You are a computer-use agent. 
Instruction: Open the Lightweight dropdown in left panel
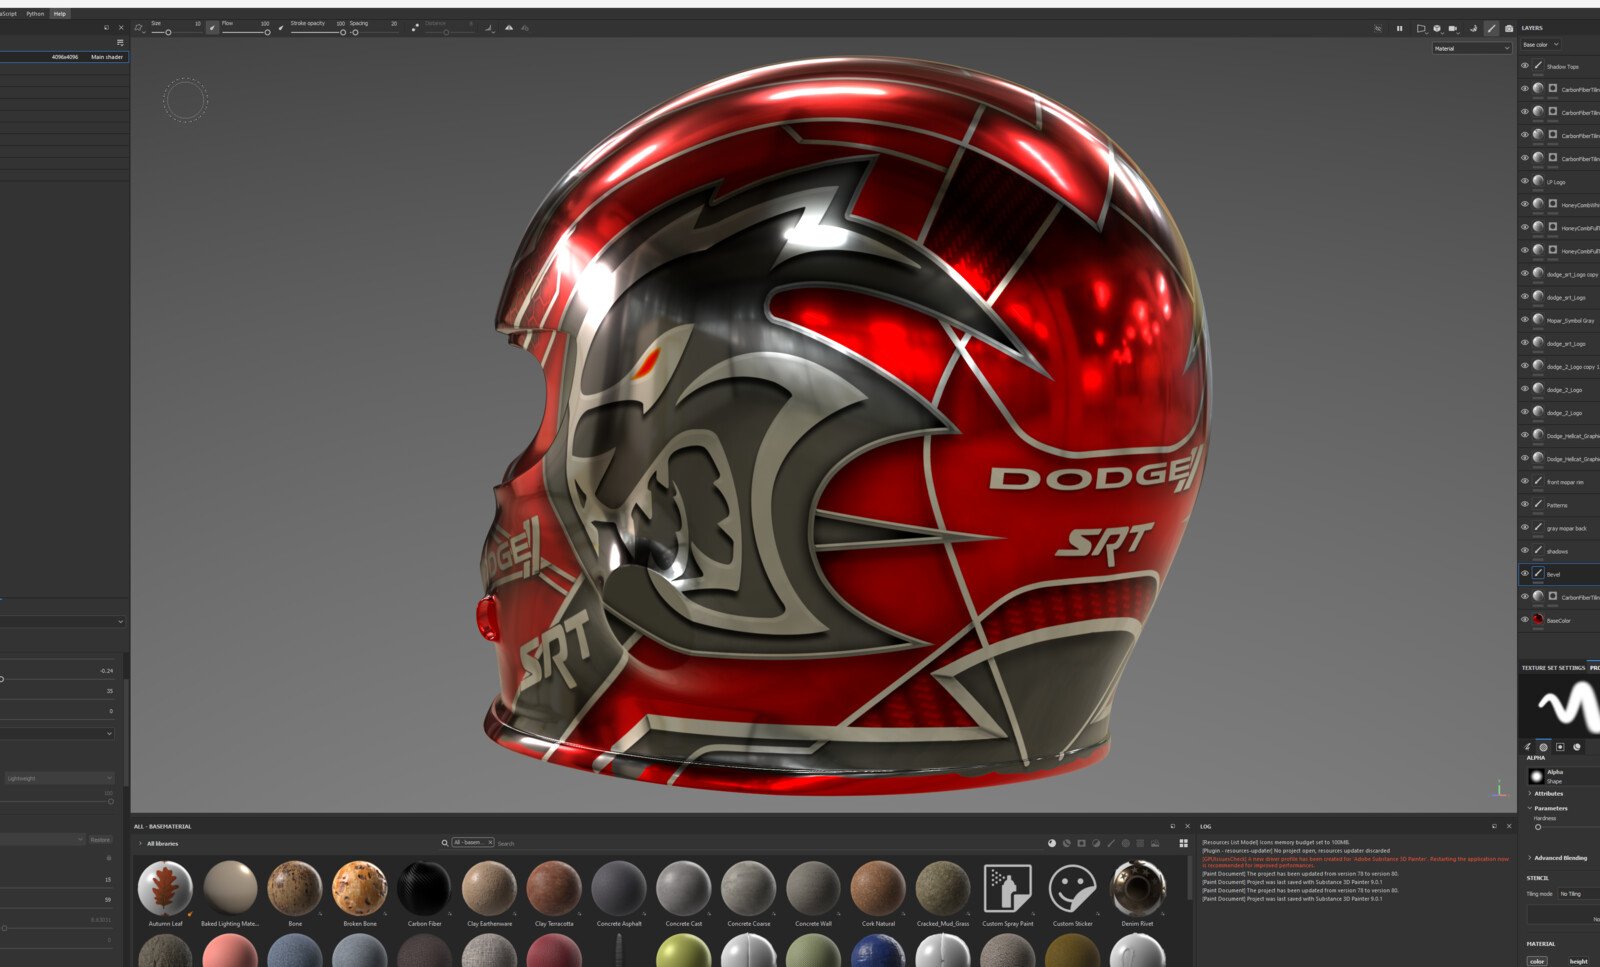59,778
